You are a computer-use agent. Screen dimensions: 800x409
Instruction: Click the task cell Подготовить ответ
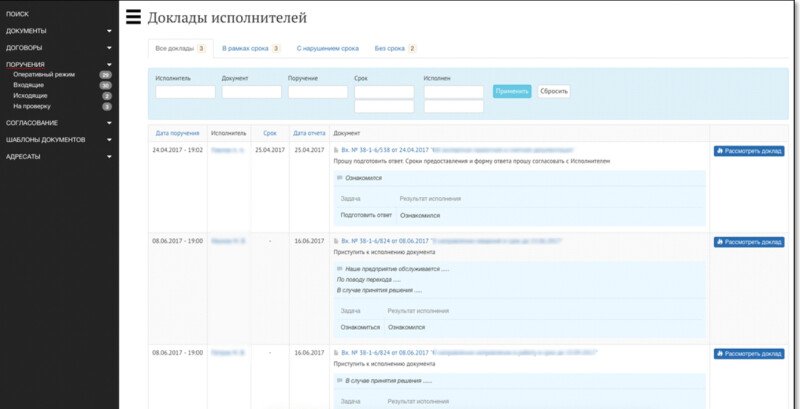point(366,216)
